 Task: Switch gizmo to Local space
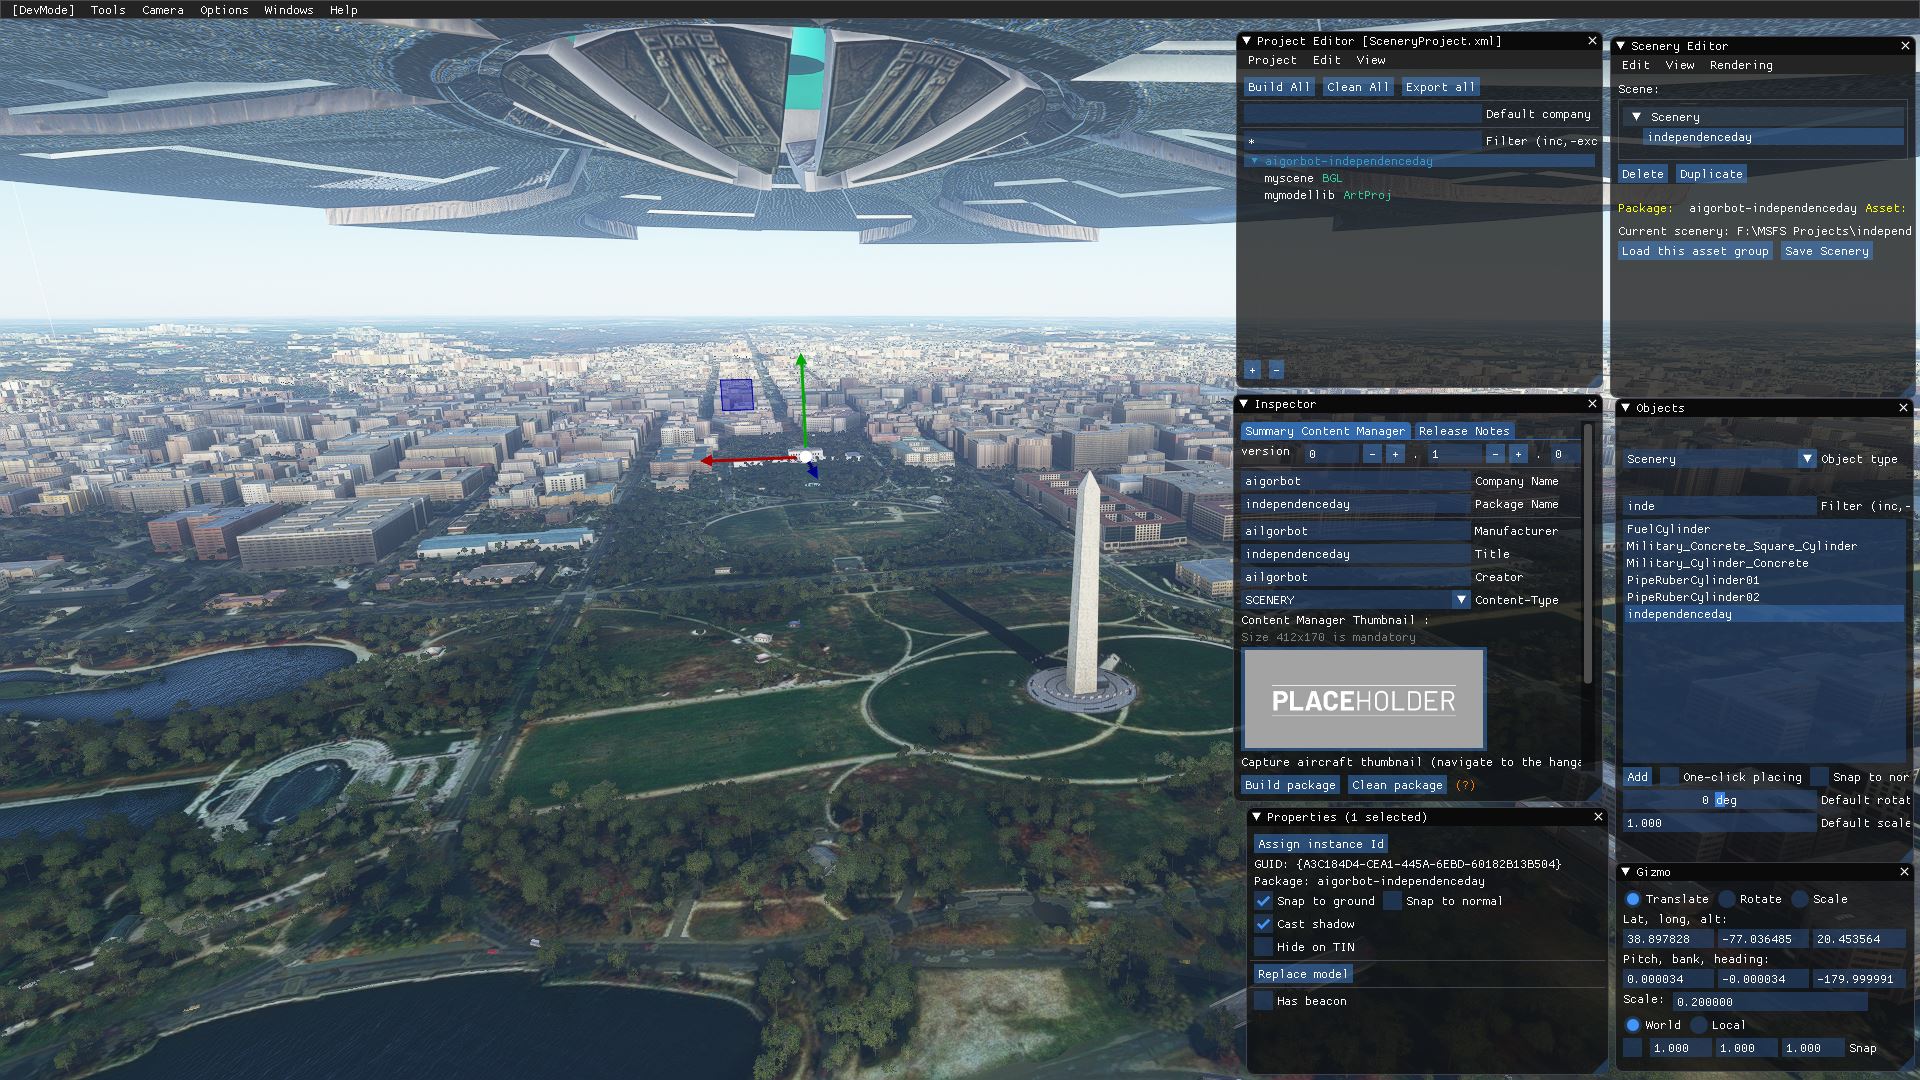tap(1699, 1025)
